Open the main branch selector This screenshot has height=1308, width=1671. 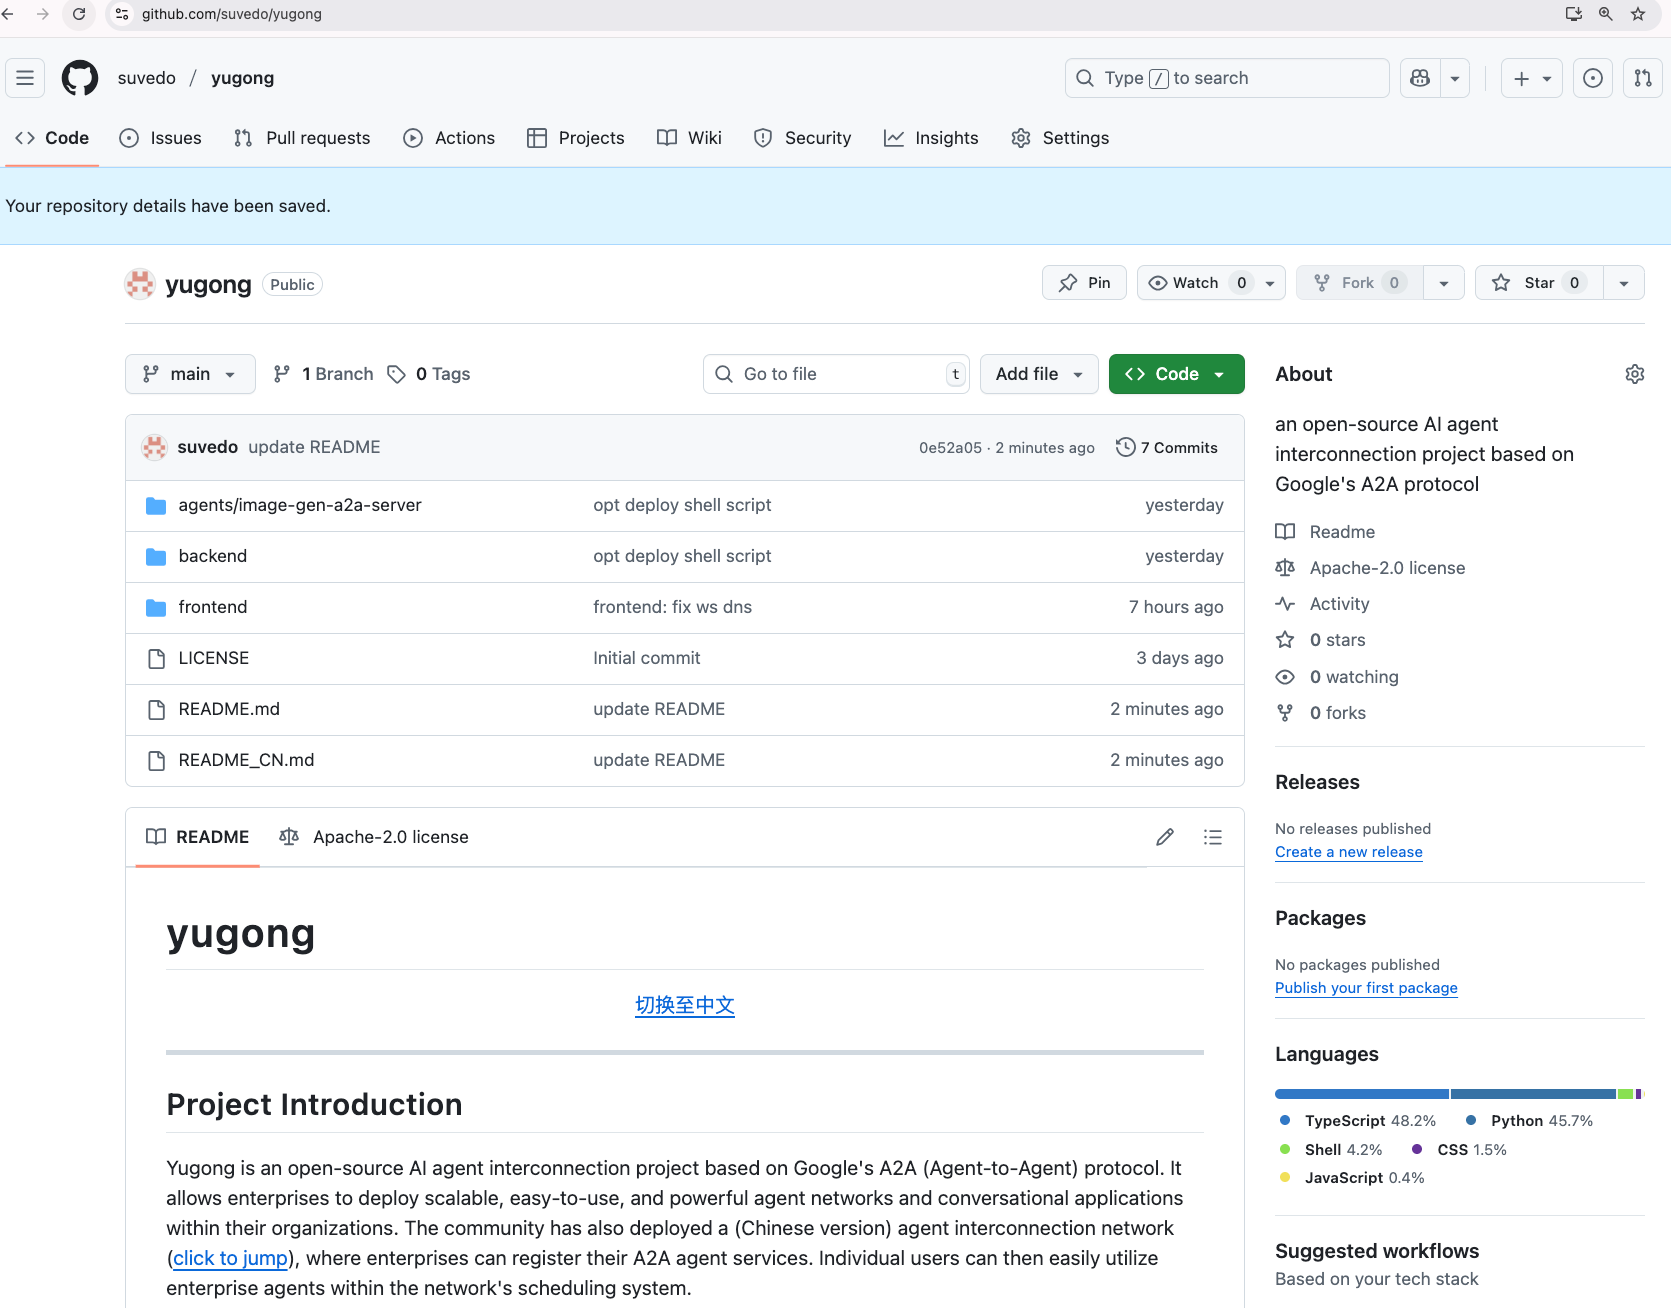(x=190, y=374)
